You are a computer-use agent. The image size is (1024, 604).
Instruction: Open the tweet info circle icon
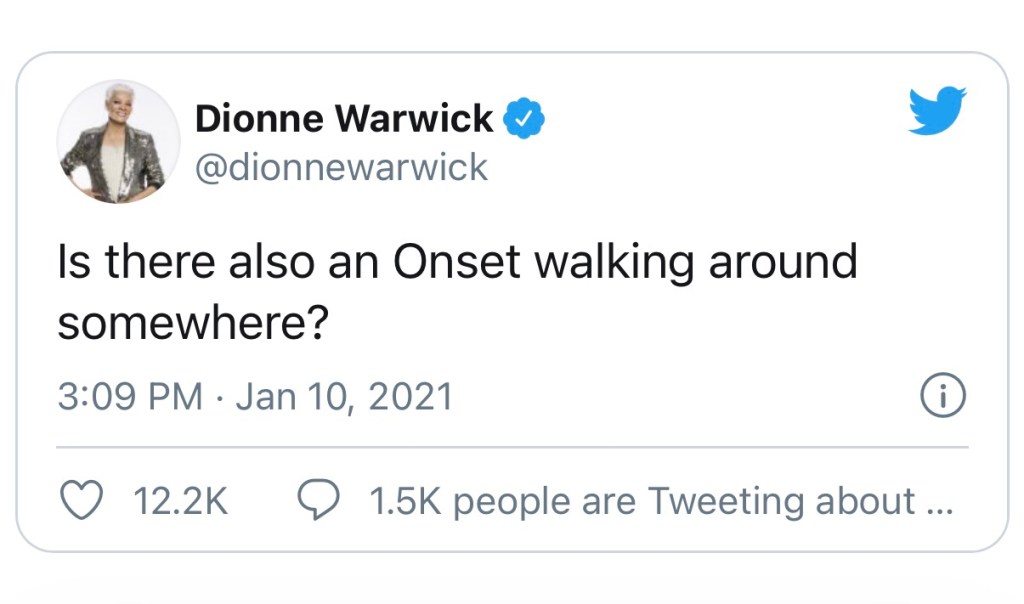point(942,398)
